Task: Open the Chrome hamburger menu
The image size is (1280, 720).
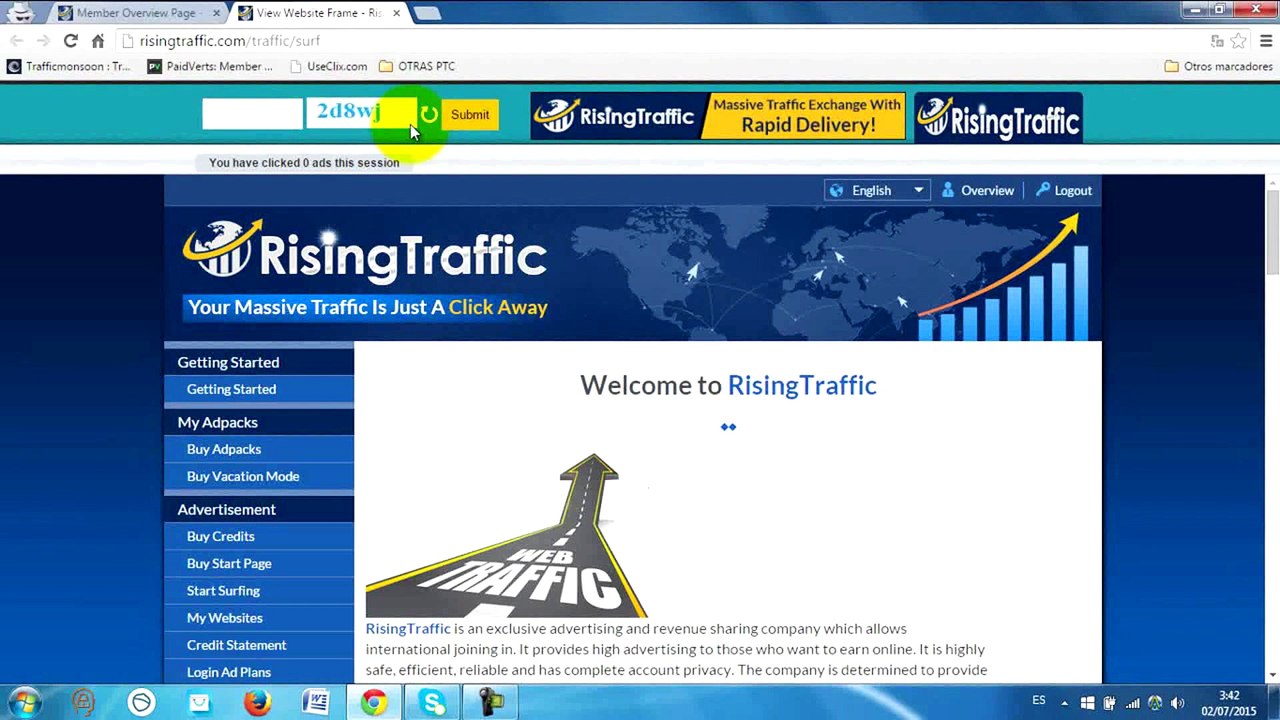Action: point(1265,41)
